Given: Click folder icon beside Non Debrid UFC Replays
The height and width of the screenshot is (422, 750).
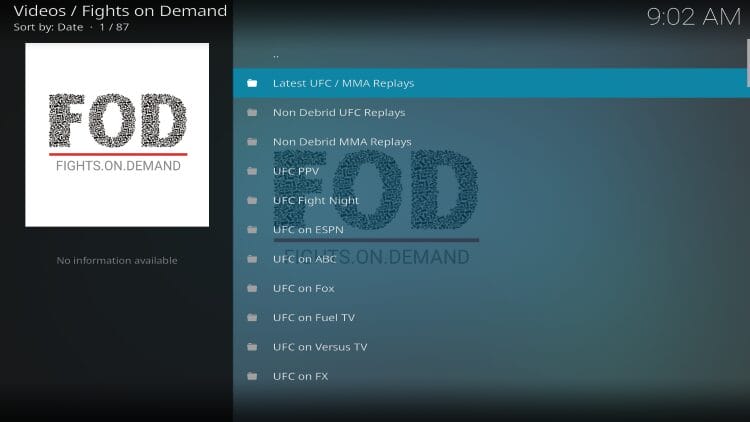Looking at the screenshot, I should [x=252, y=112].
